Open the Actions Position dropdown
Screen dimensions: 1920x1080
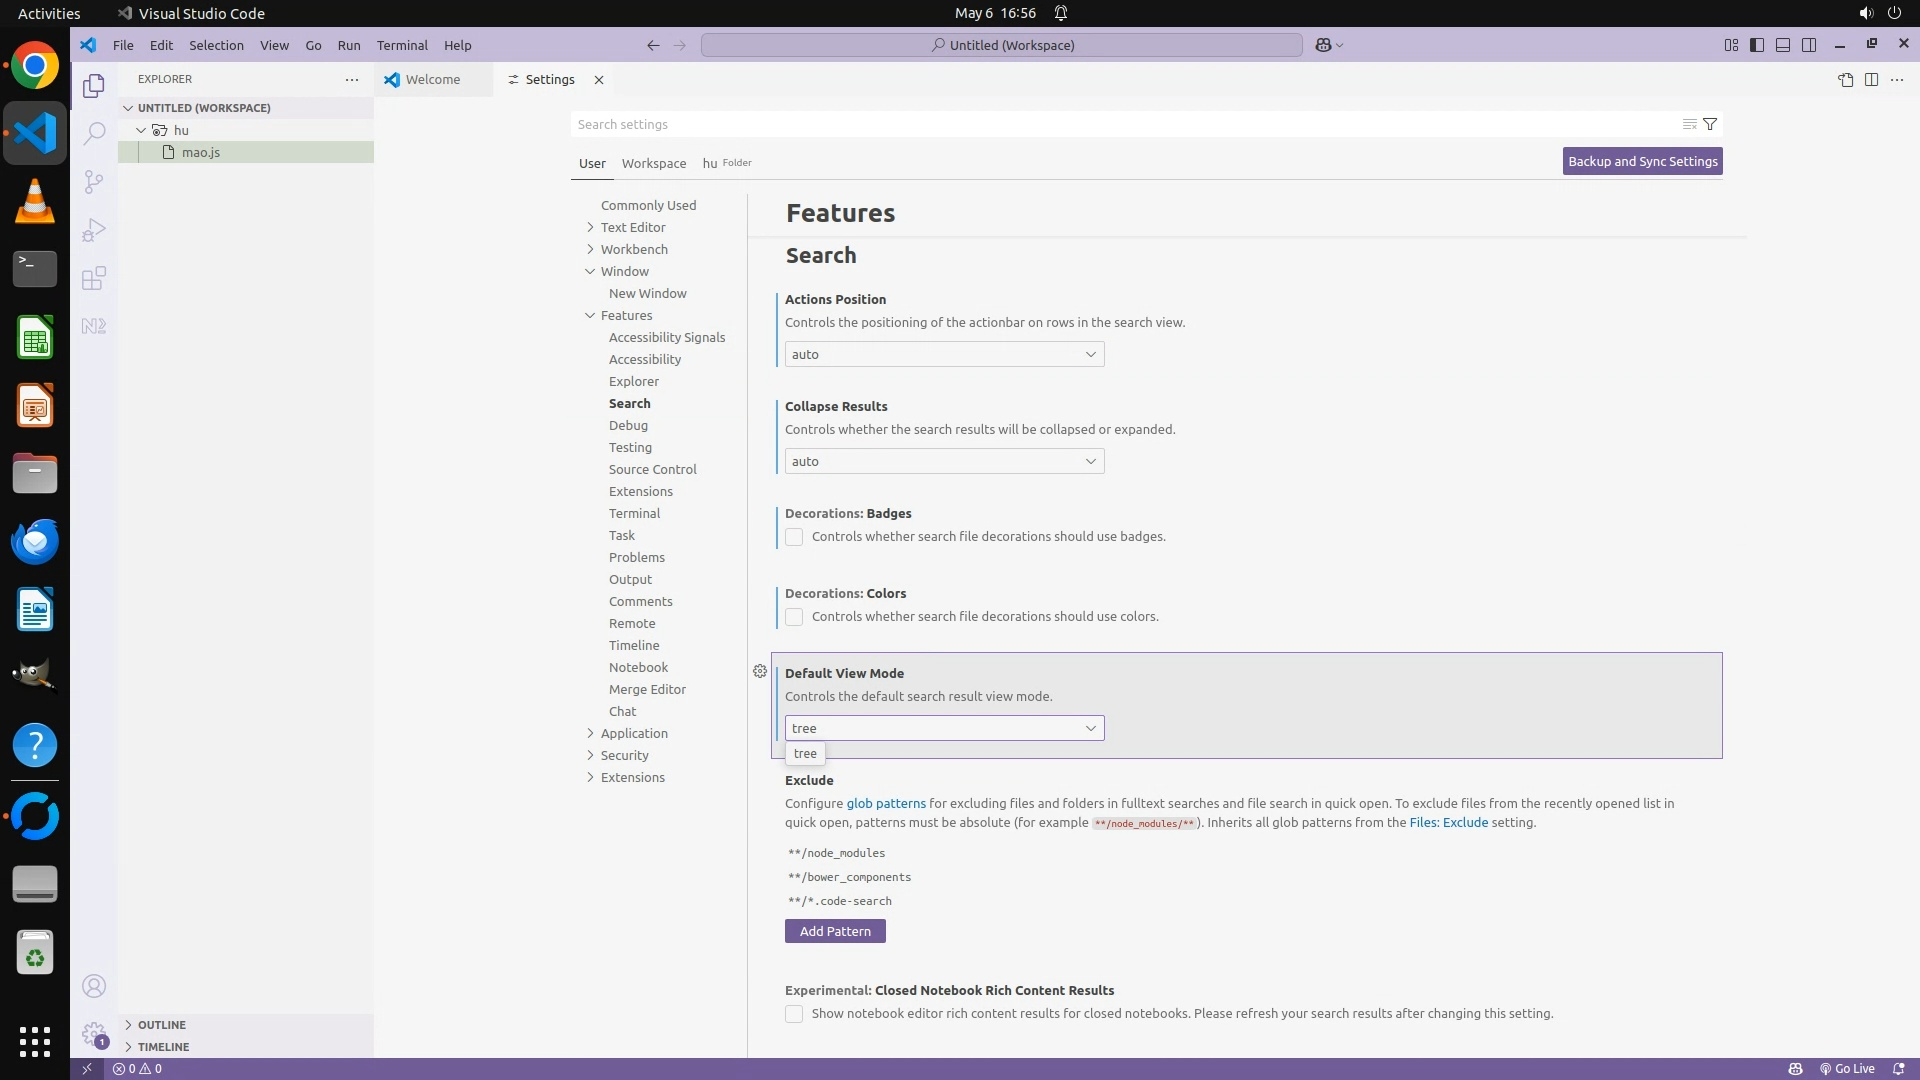(944, 354)
